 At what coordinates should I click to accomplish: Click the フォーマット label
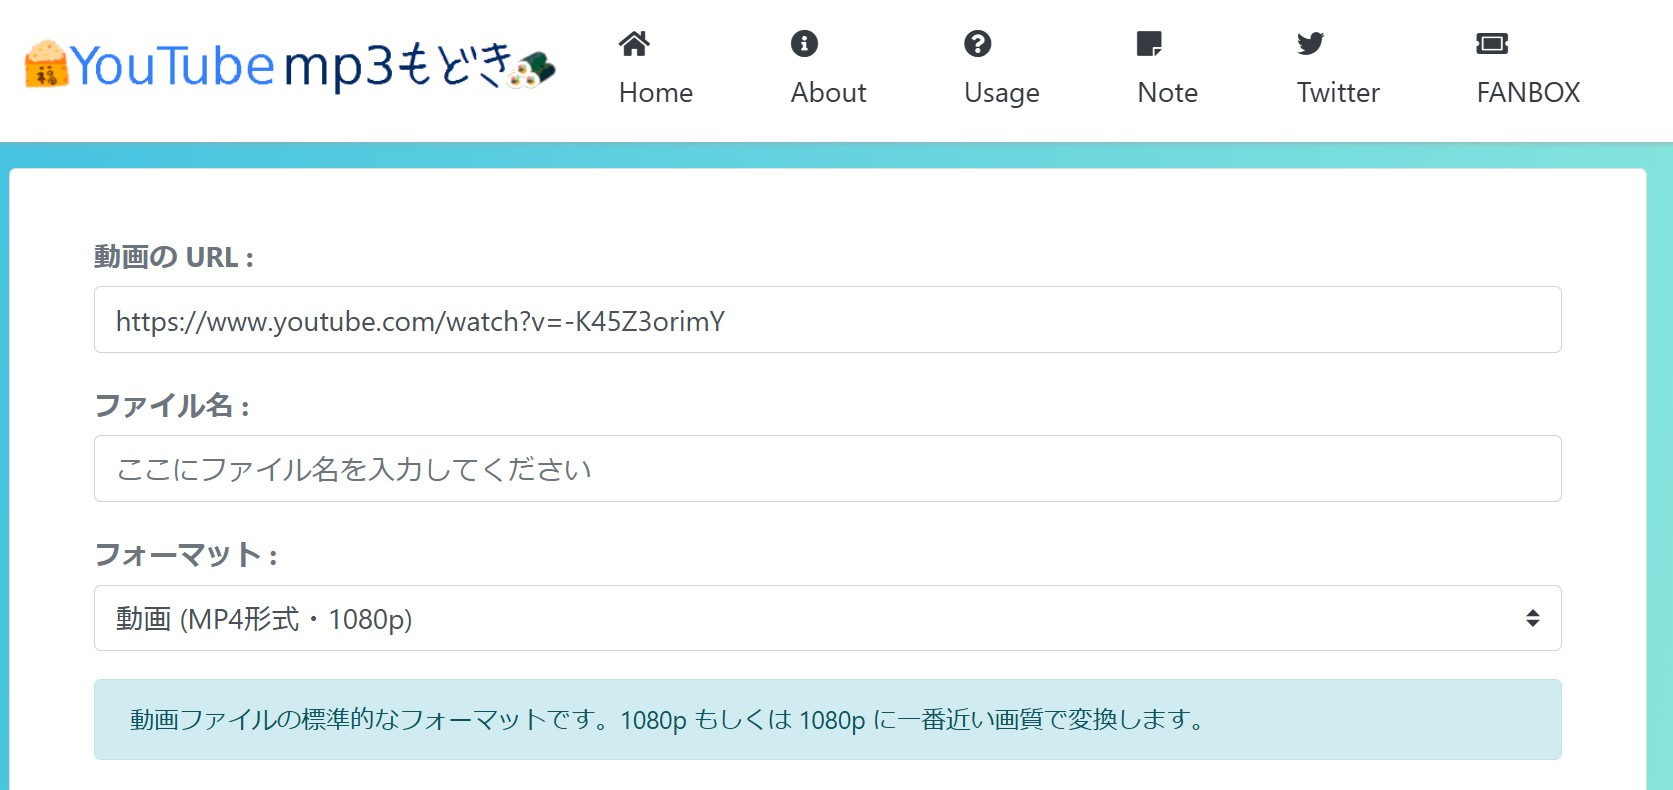tap(186, 555)
